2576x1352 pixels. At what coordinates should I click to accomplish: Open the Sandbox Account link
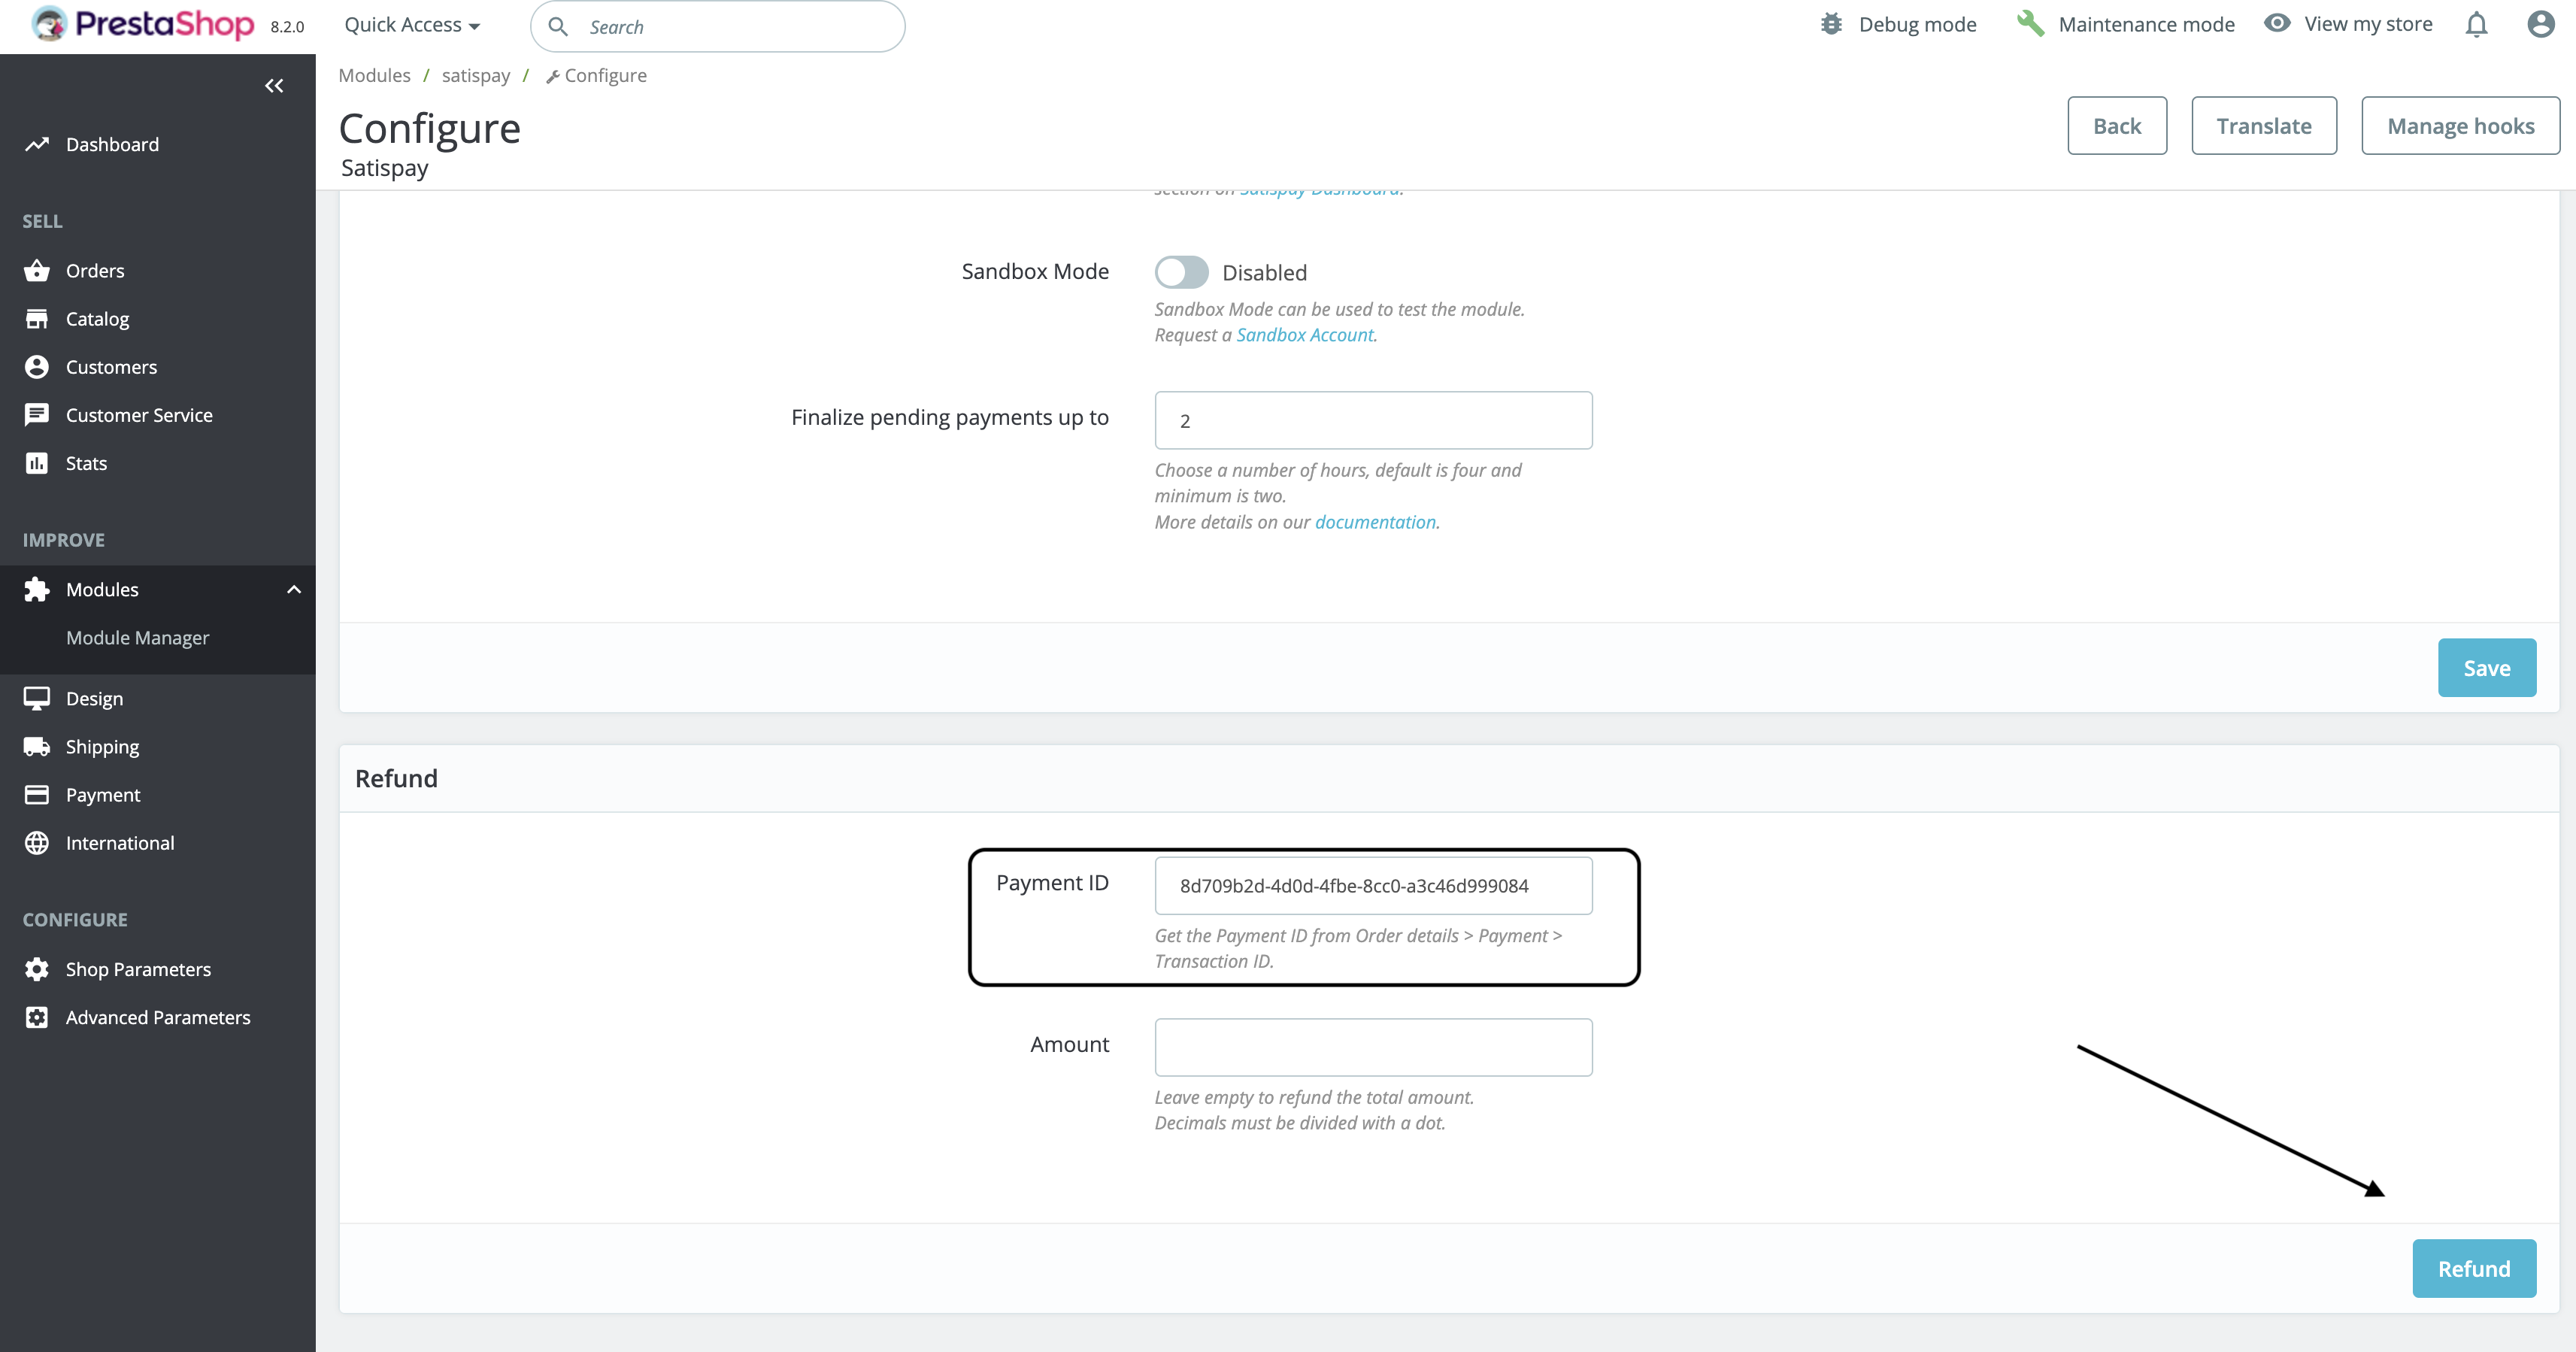[x=1304, y=335]
